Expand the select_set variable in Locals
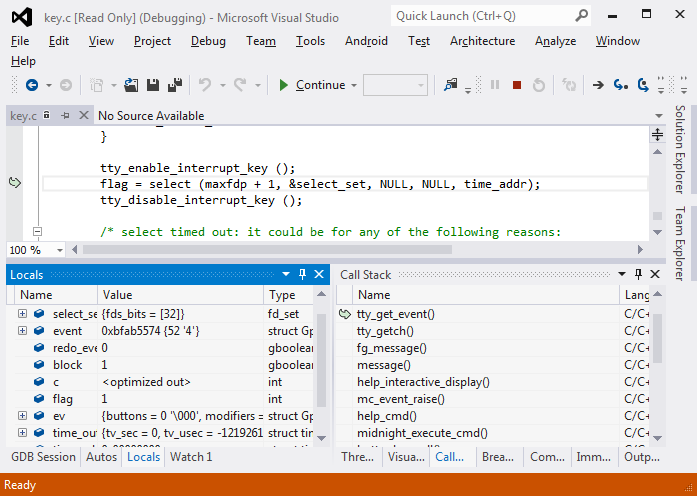 coord(22,314)
